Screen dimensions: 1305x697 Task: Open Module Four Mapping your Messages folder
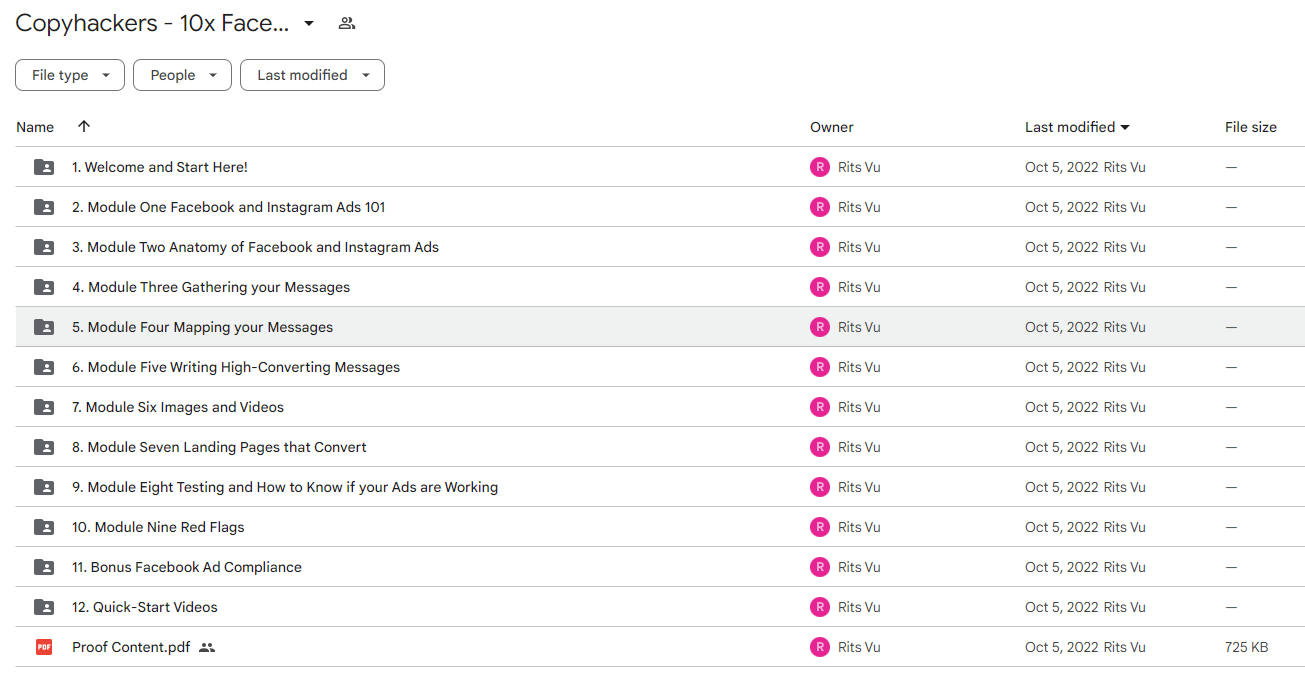click(x=202, y=327)
